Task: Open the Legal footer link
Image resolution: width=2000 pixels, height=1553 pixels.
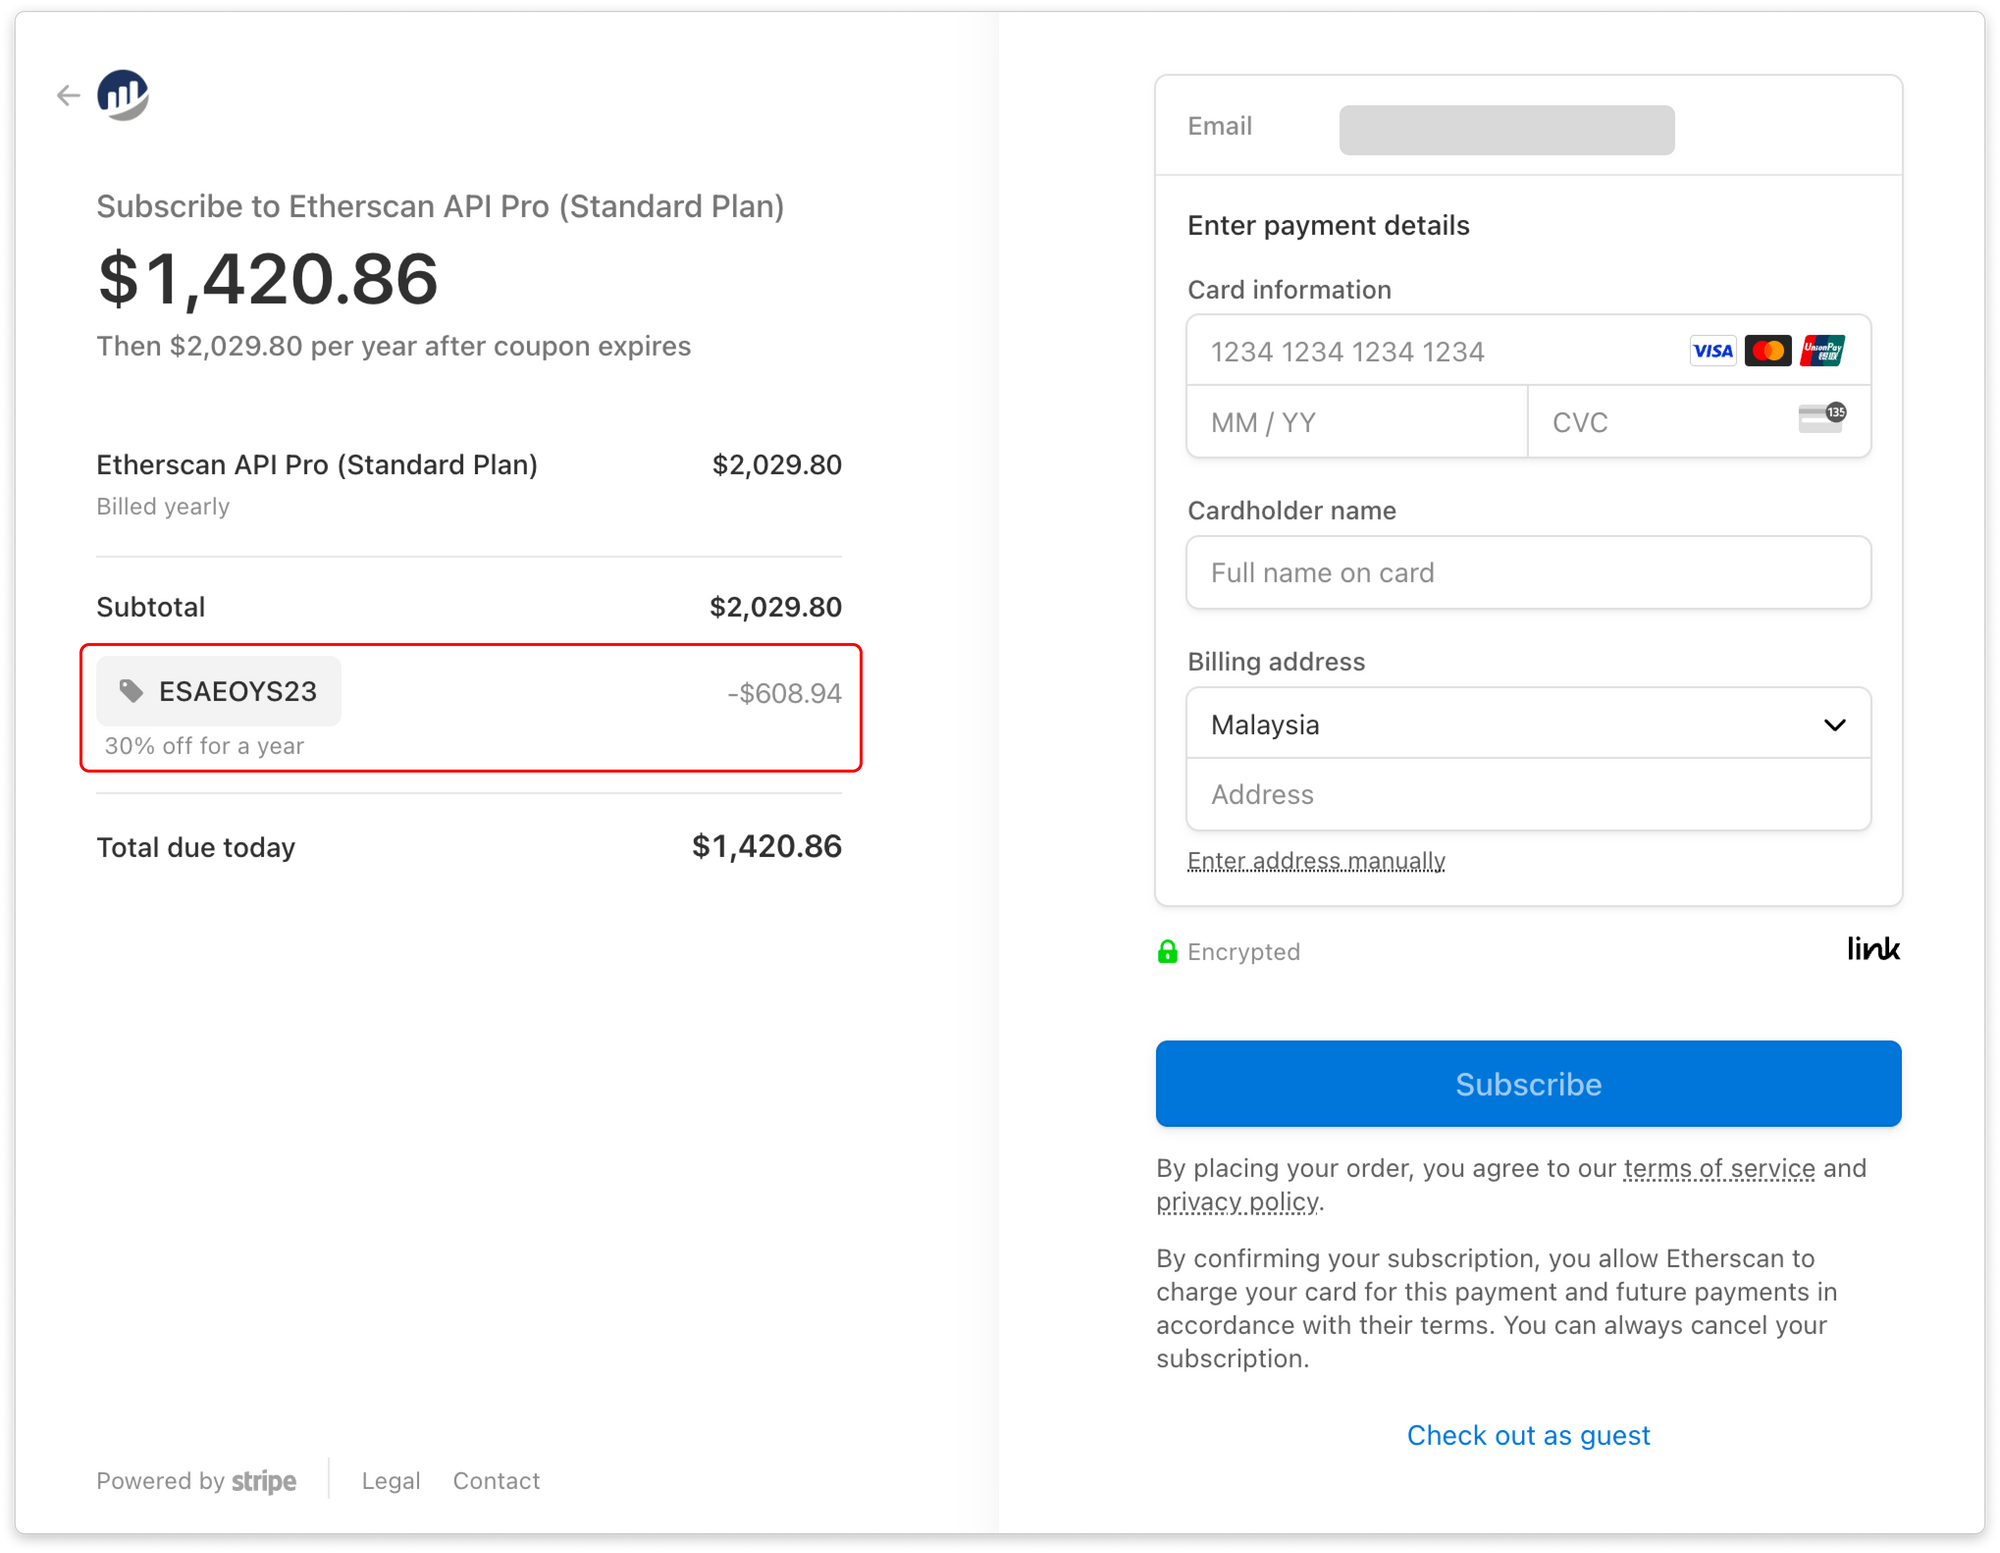Action: (390, 1481)
